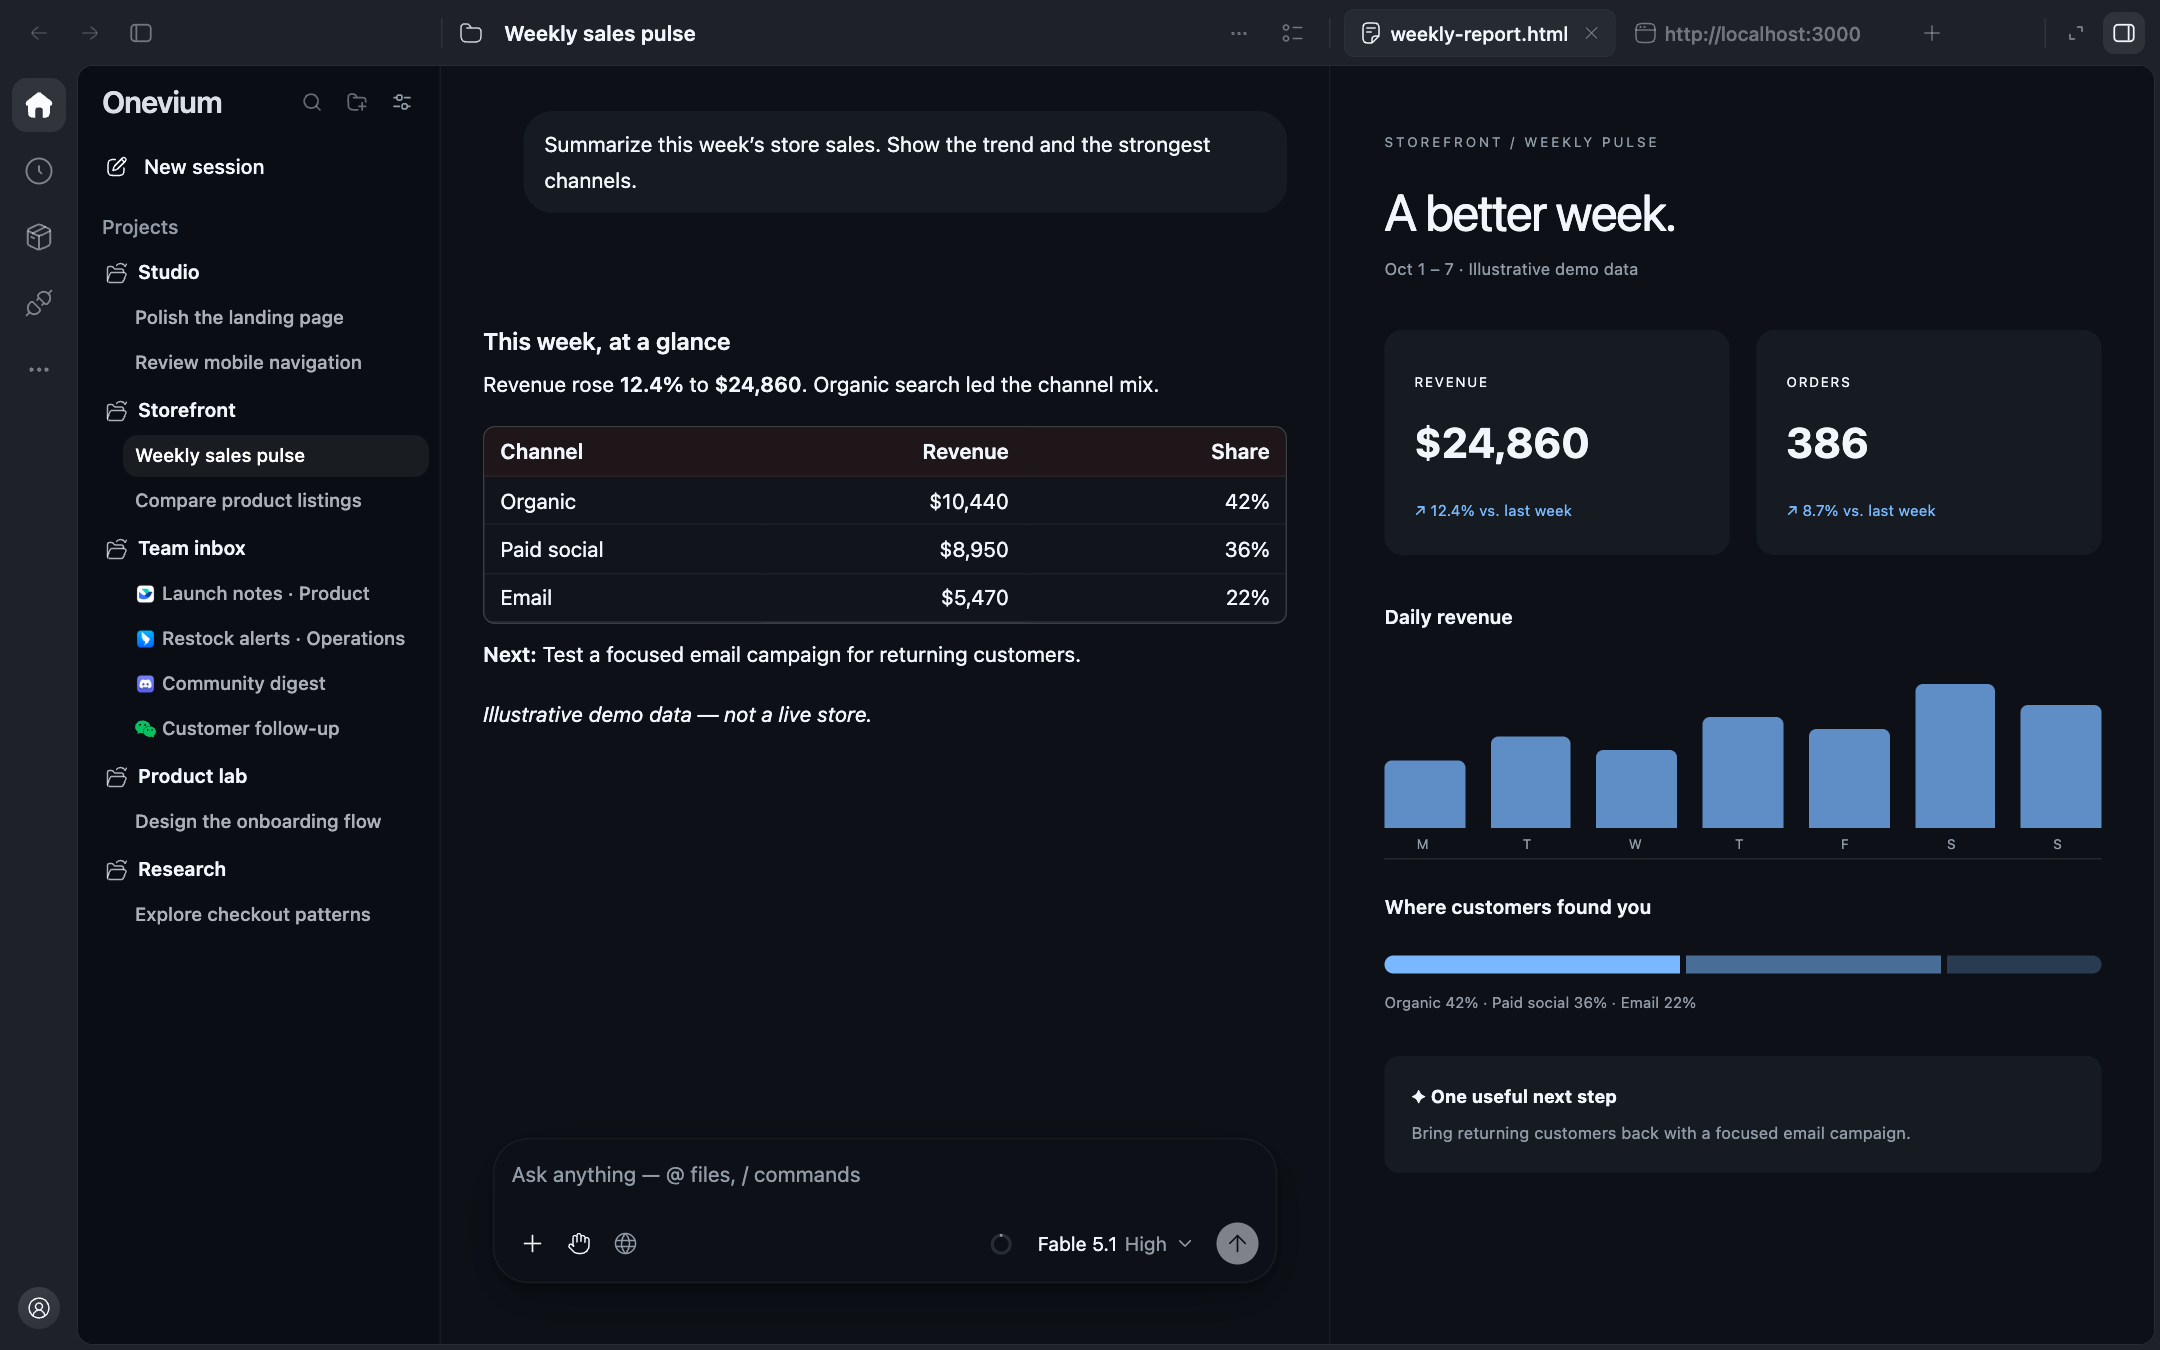2160x1350 pixels.
Task: Go back with the left arrow
Action: coord(39,33)
